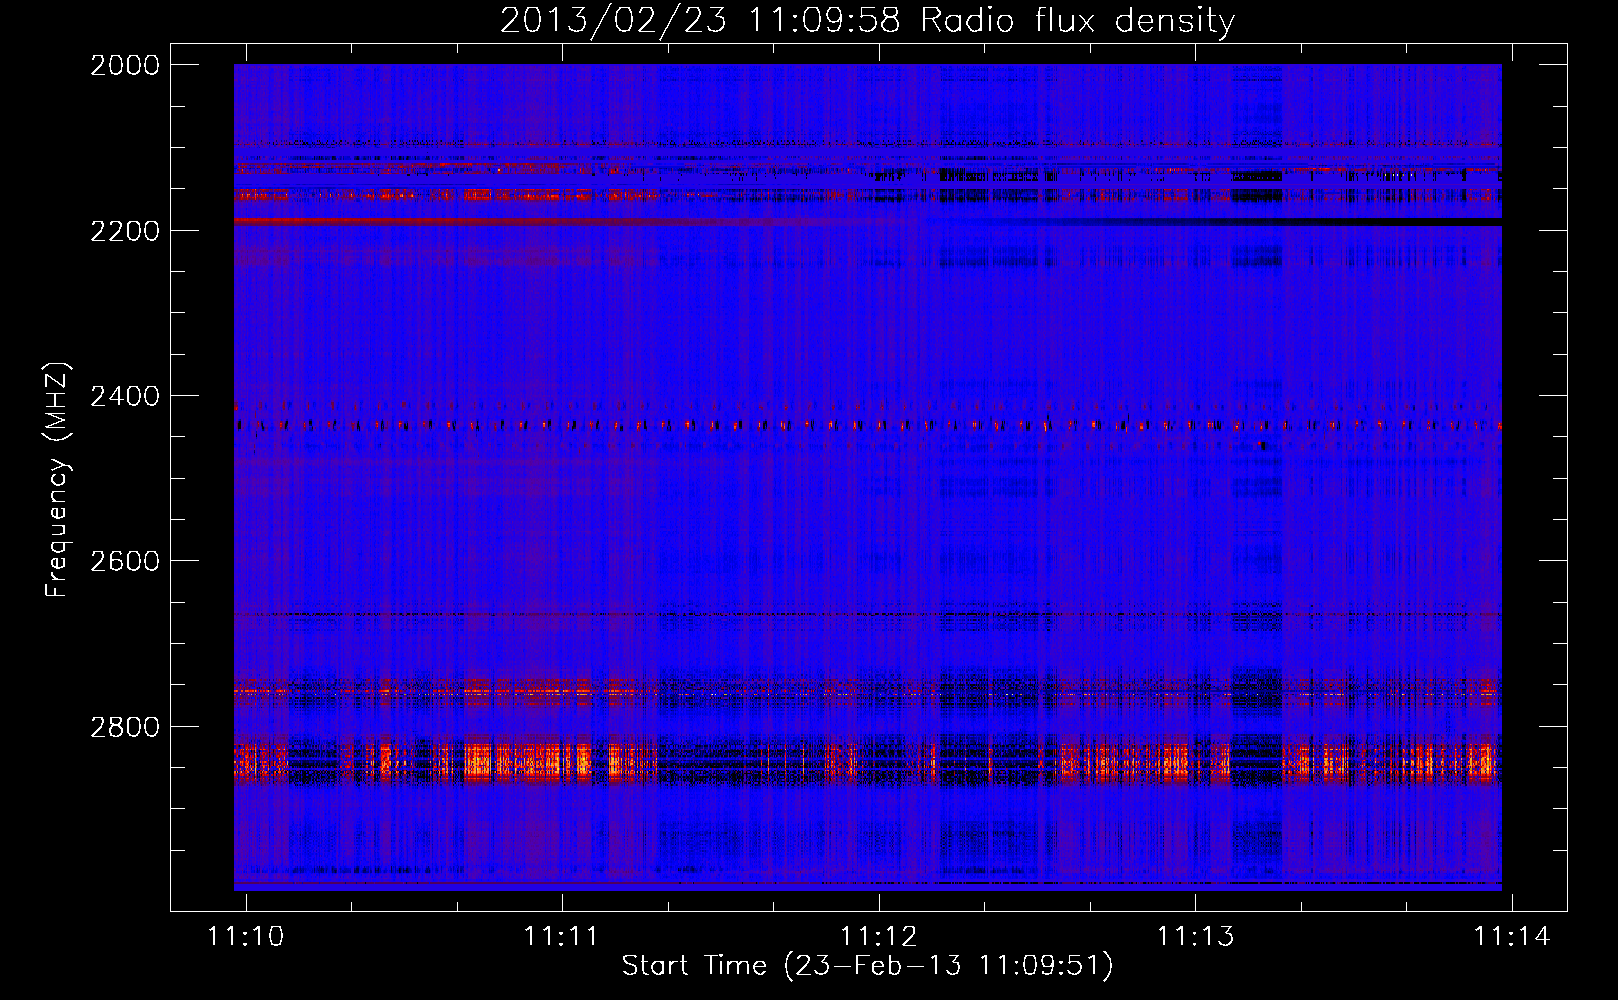Click the 11:11 time tick label
The height and width of the screenshot is (1000, 1618).
562,936
